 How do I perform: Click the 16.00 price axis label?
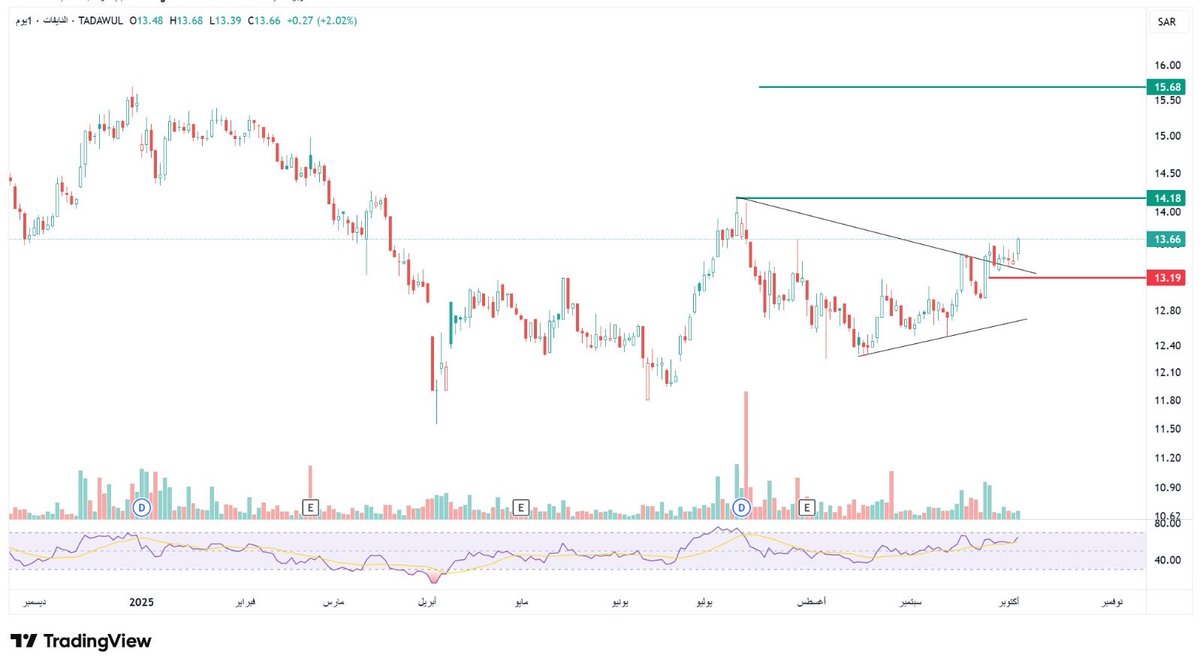[1168, 66]
